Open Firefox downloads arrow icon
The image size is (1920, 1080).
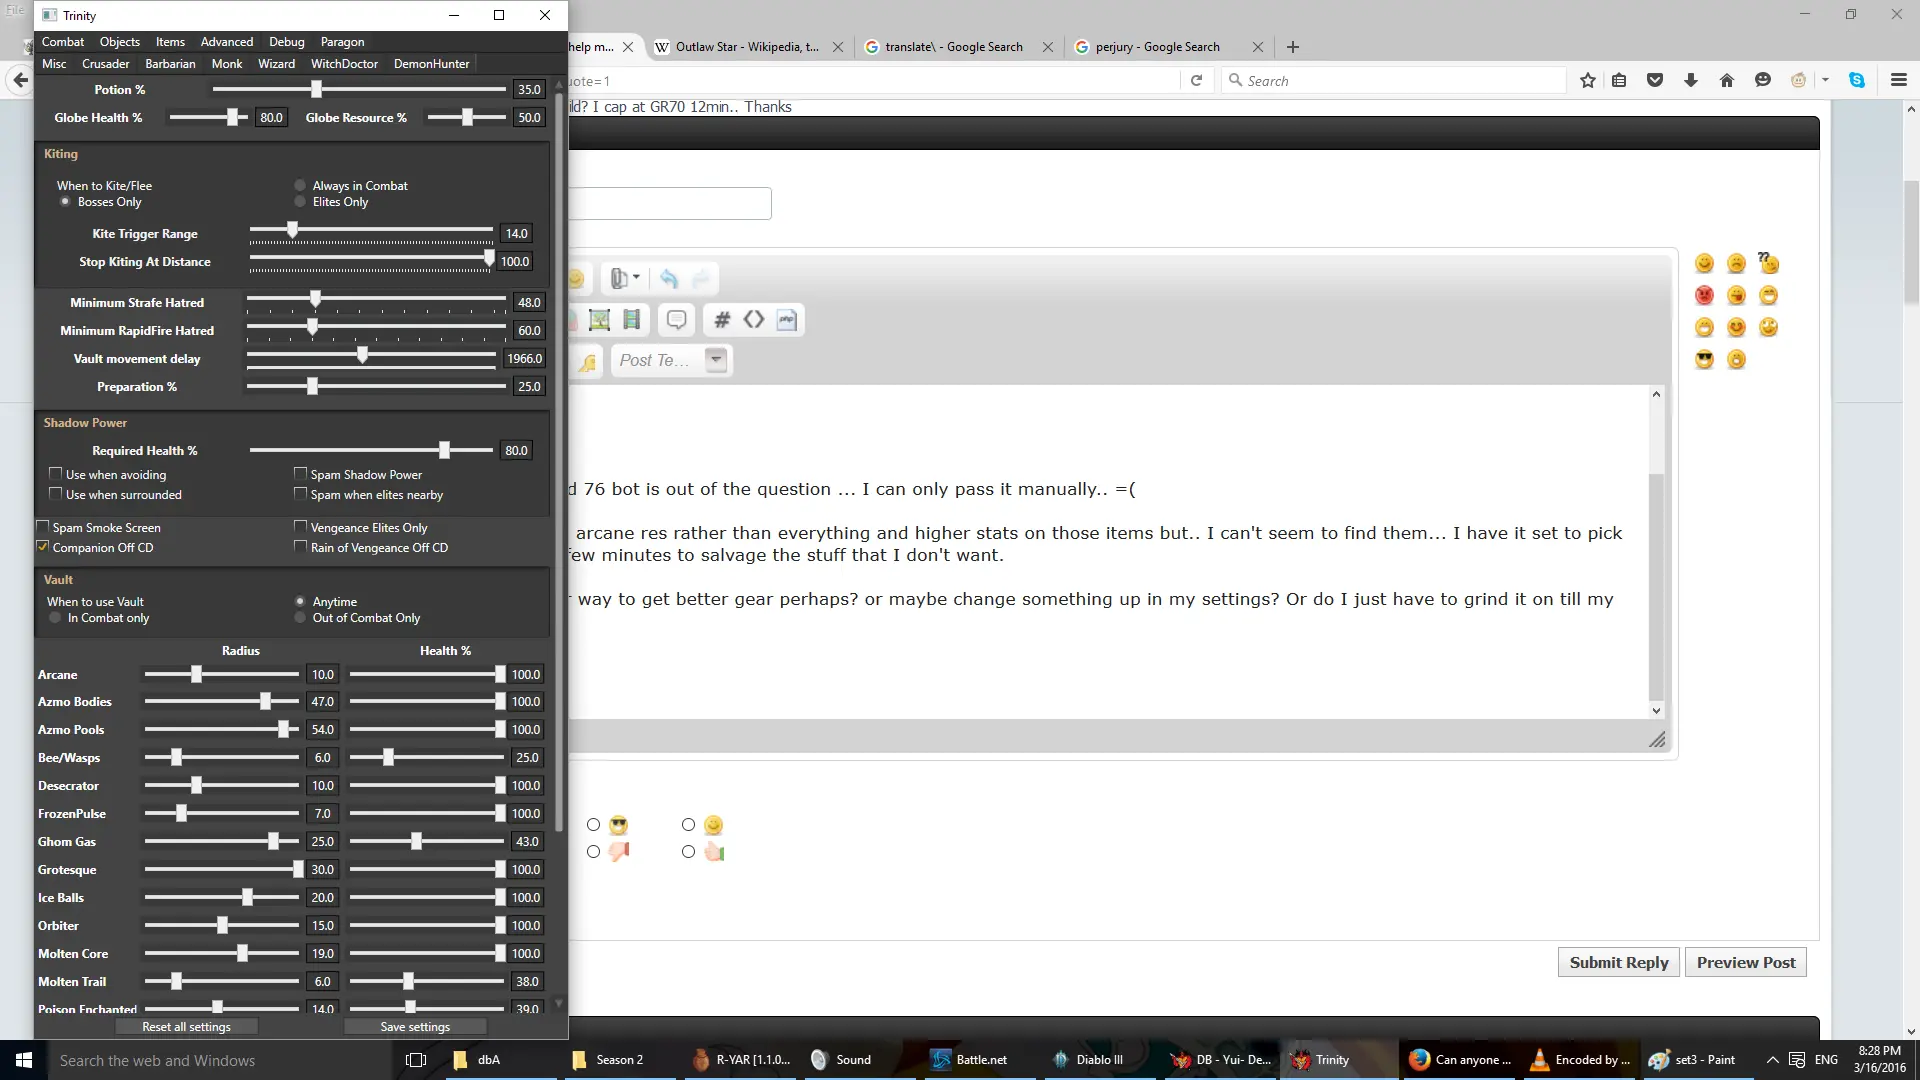(x=1691, y=81)
